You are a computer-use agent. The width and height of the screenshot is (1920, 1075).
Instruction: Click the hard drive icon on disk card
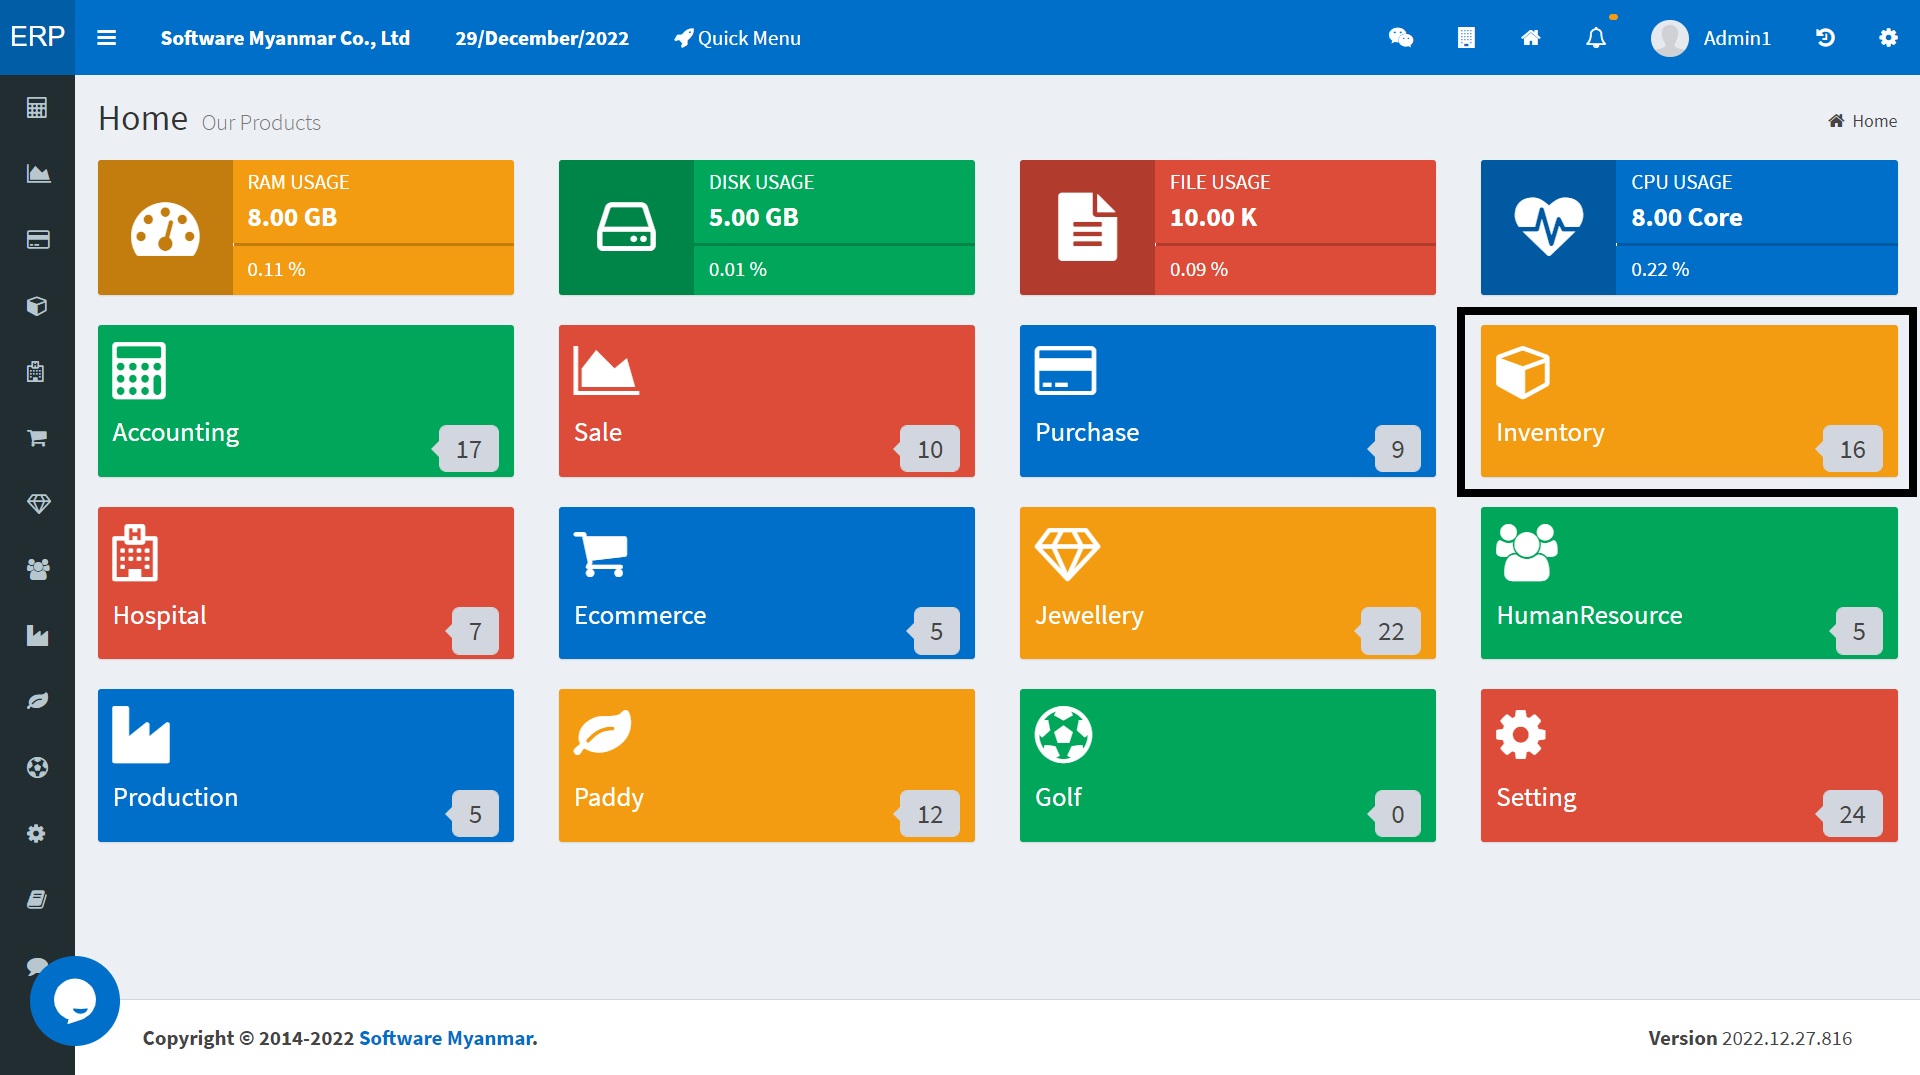point(626,227)
